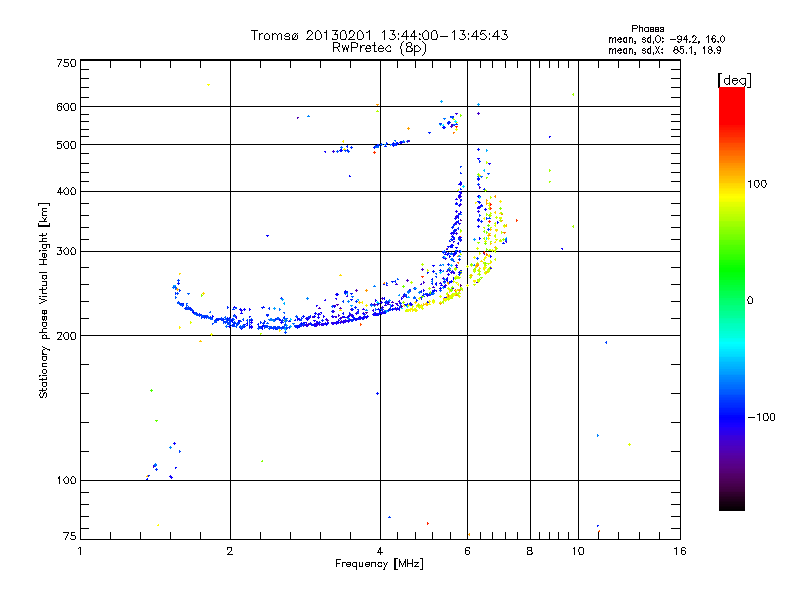Screen dimensions: 800x600
Task: Click the 'Phases' heading text
Action: (647, 29)
